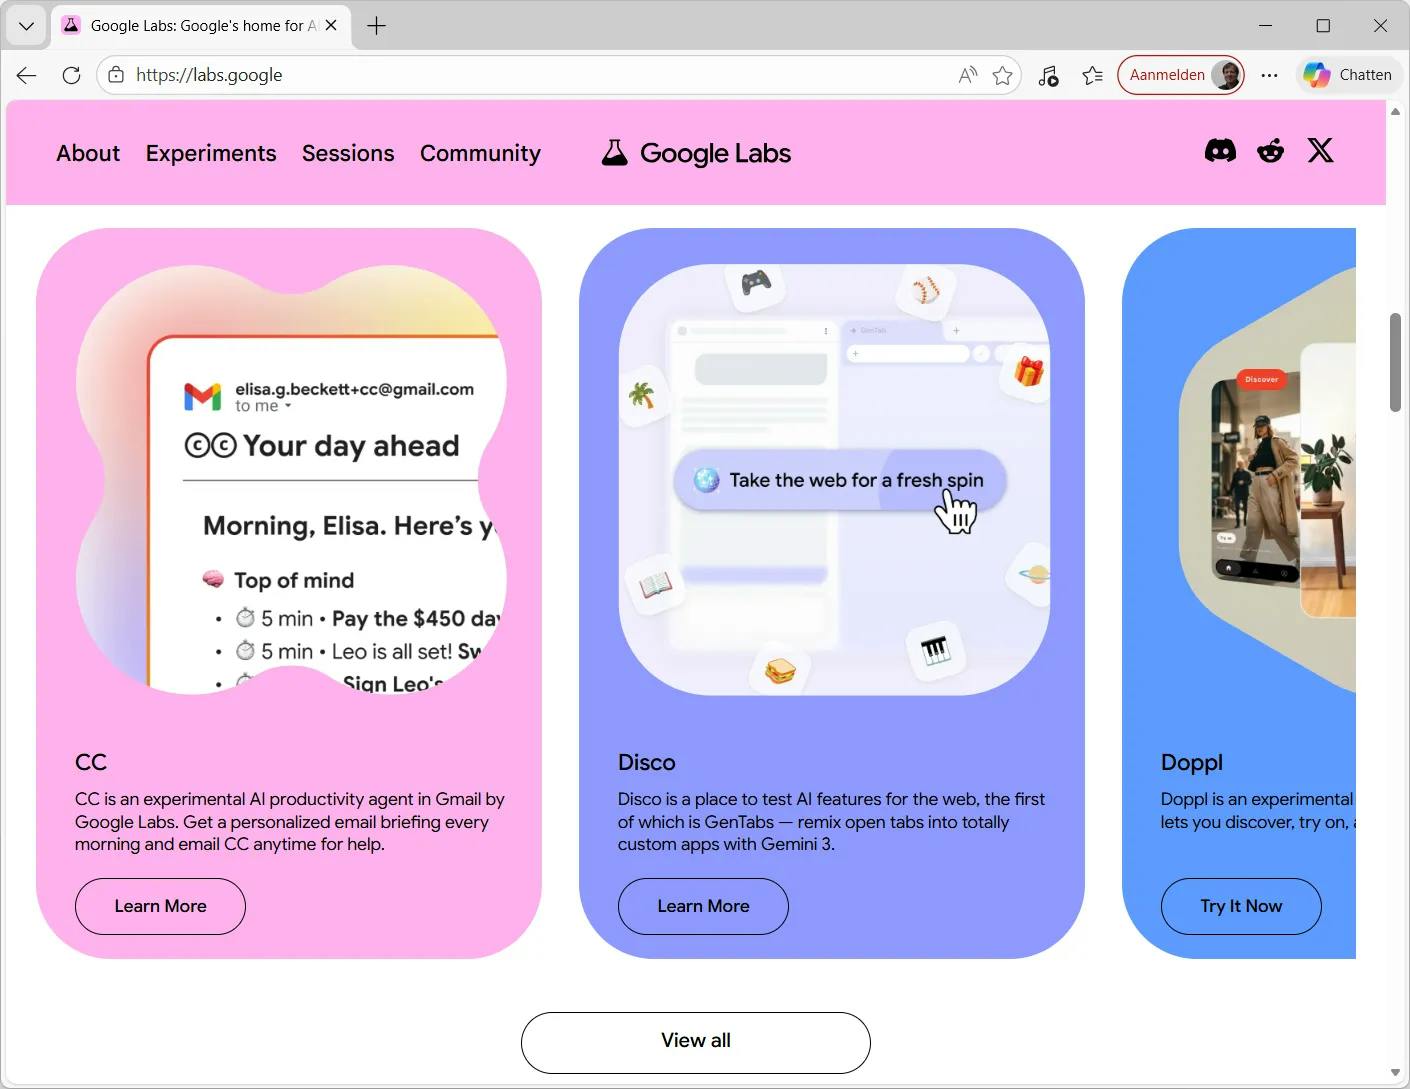This screenshot has width=1410, height=1089.
Task: Click Learn More on the Disco card
Action: pyautogui.click(x=703, y=906)
